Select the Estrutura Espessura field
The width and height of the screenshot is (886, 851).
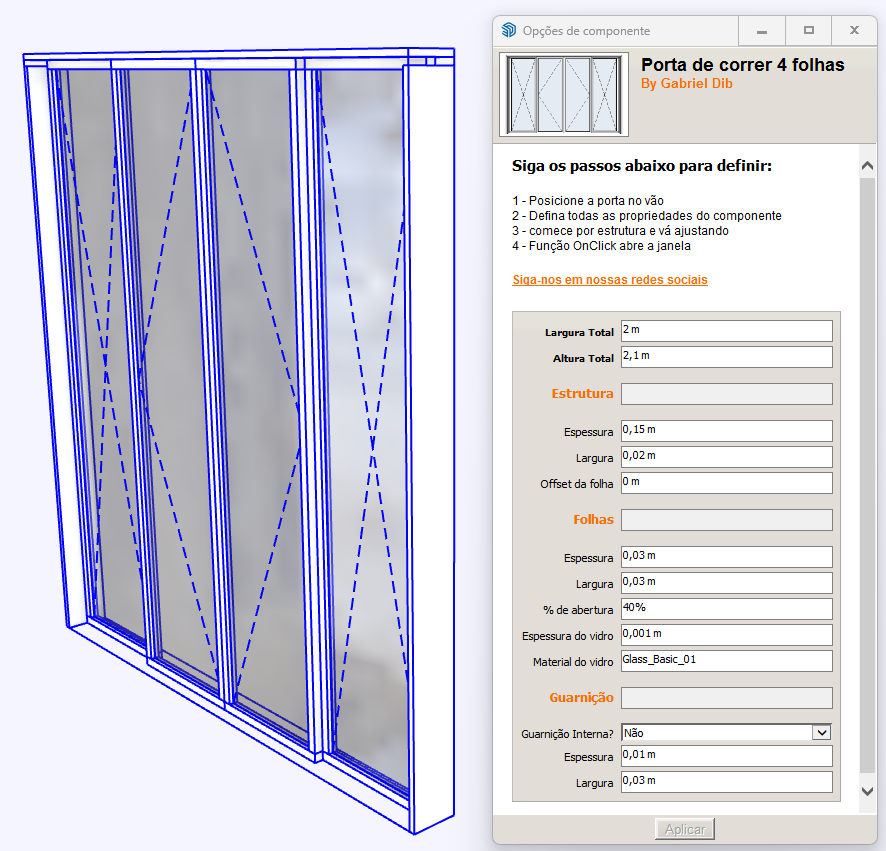(726, 431)
